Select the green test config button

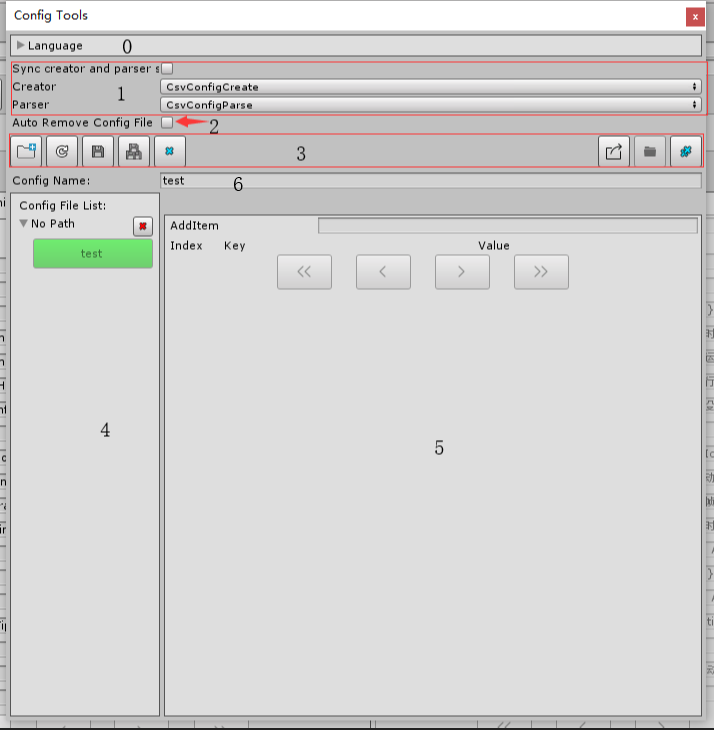(x=93, y=254)
